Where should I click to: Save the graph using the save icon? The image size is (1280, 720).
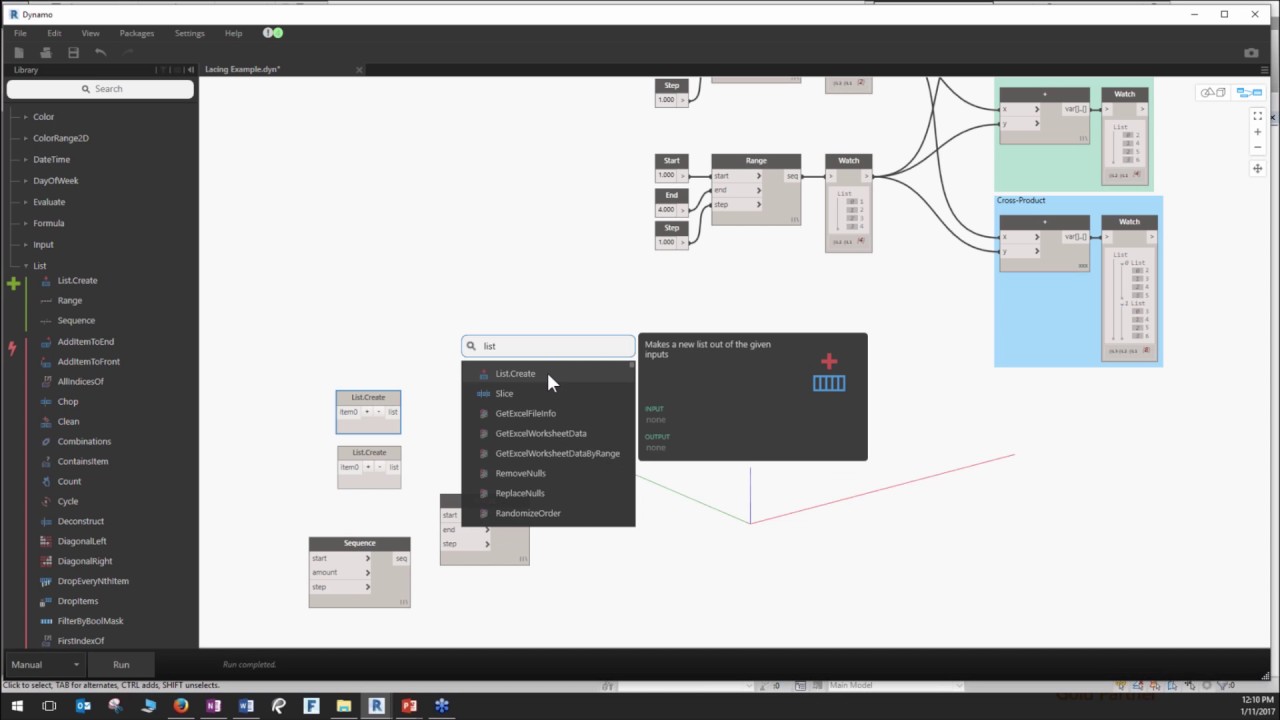[x=73, y=52]
